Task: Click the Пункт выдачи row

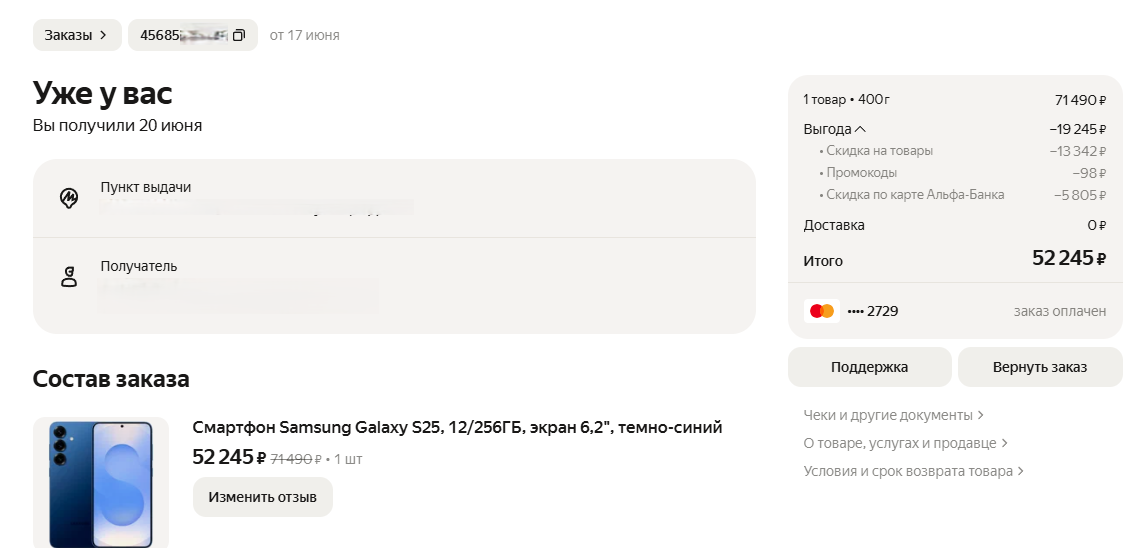Action: tap(394, 198)
